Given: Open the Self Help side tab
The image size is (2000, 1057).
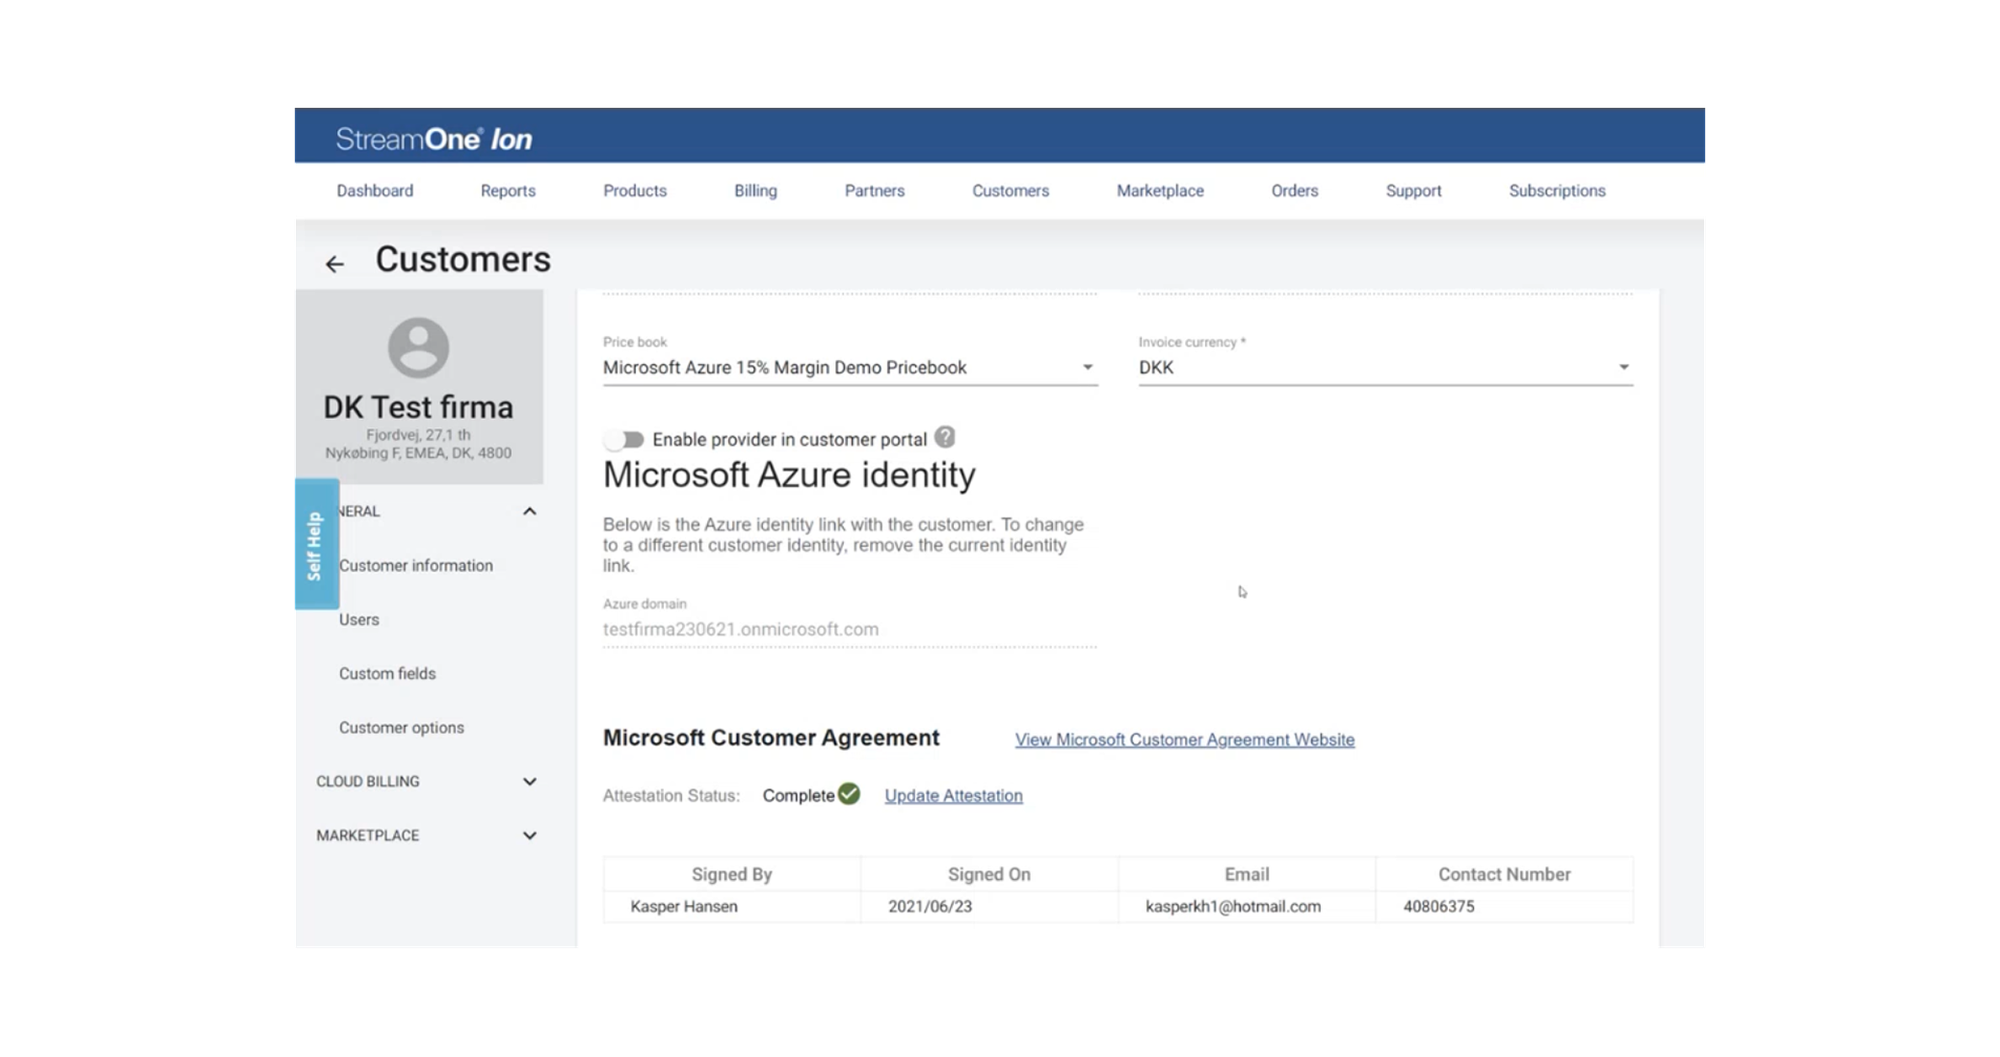Looking at the screenshot, I should pos(316,544).
